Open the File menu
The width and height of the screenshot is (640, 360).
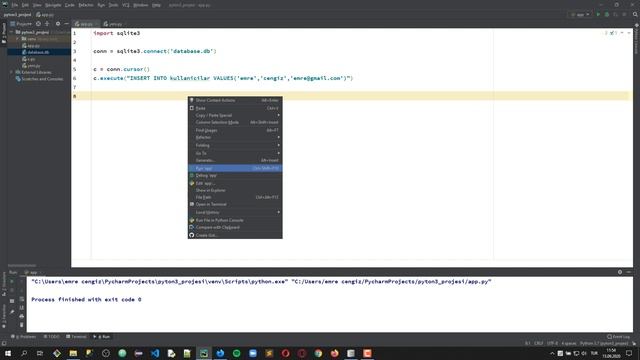tap(15, 5)
